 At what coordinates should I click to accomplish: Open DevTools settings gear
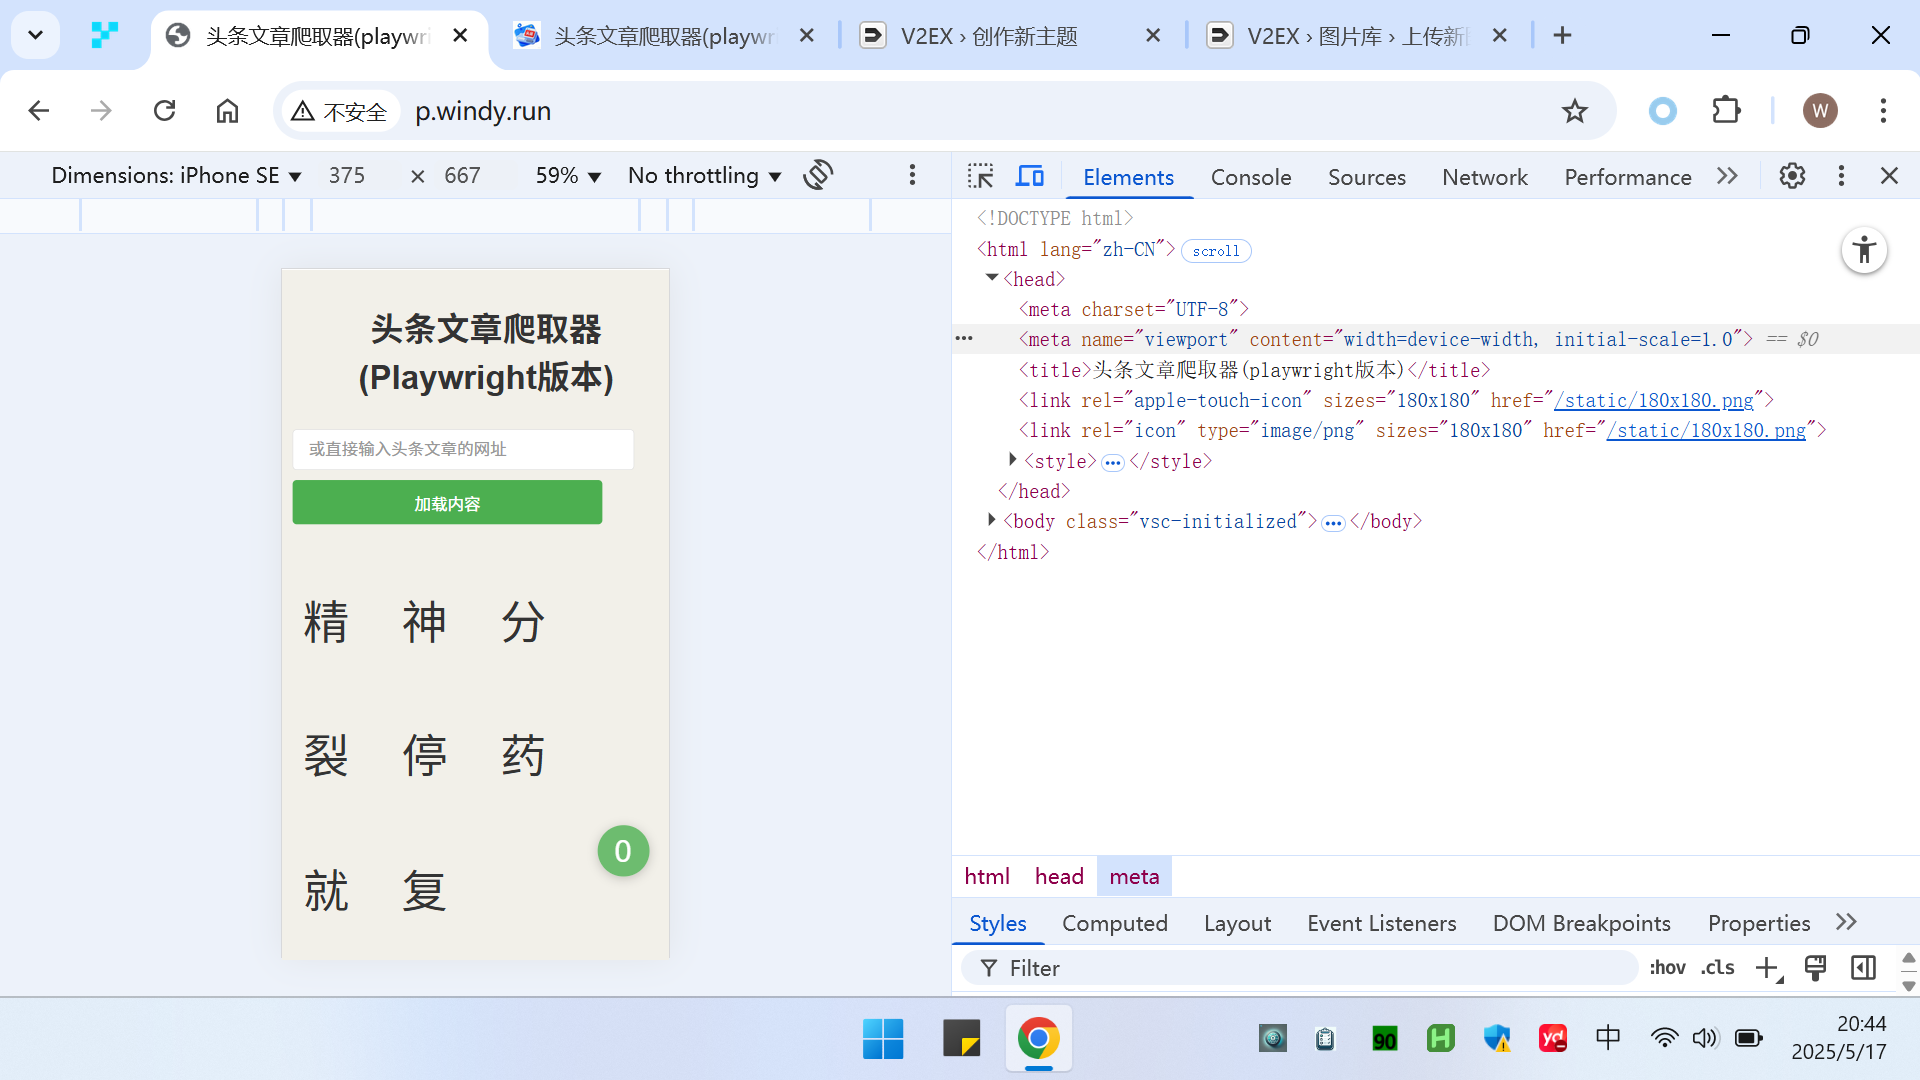tap(1791, 177)
